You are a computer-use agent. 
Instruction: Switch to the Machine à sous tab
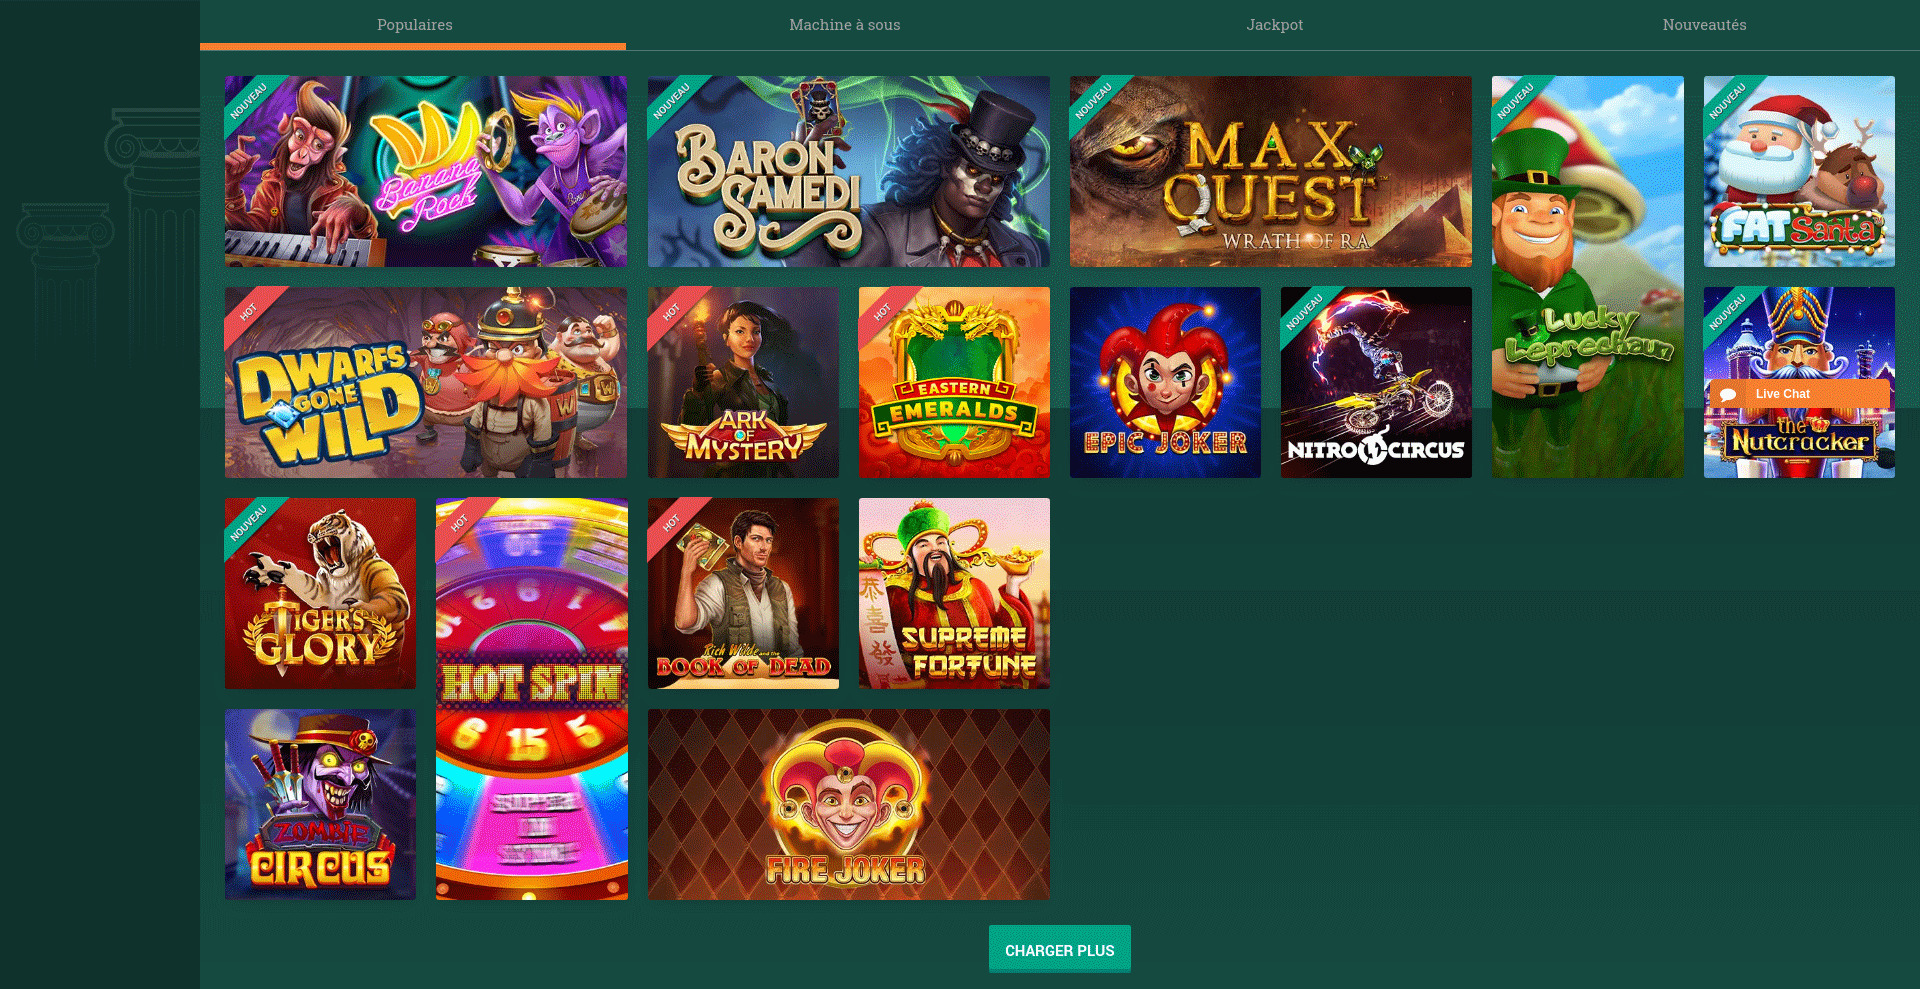coord(845,25)
